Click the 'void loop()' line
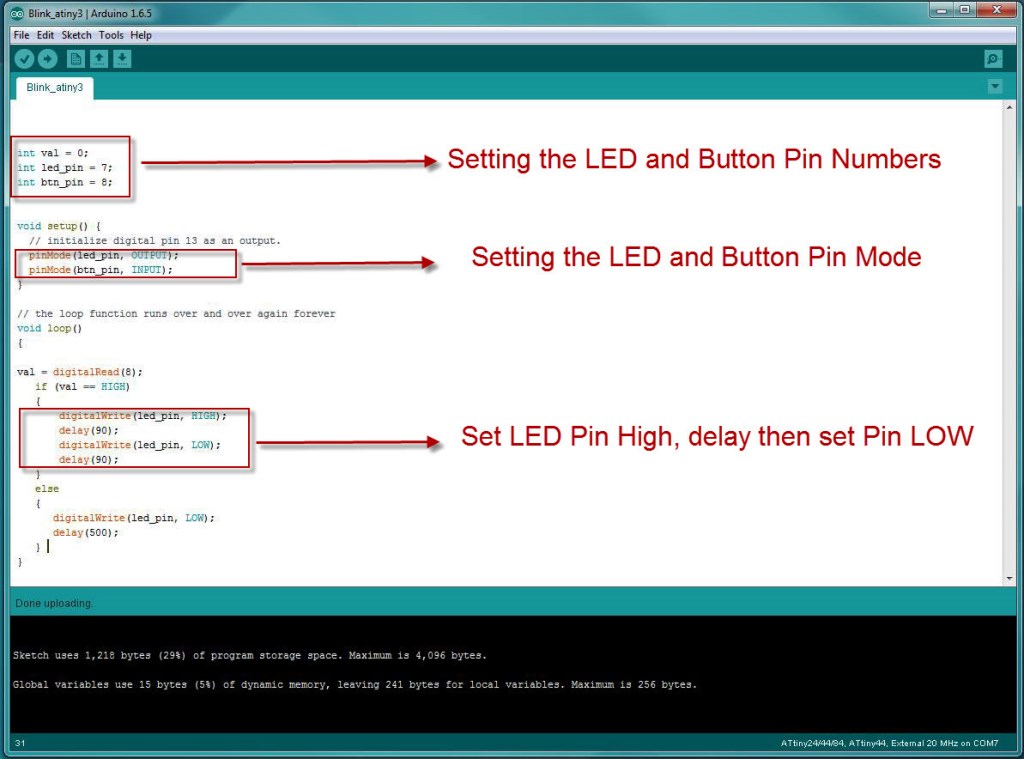This screenshot has height=759, width=1024. [x=50, y=329]
